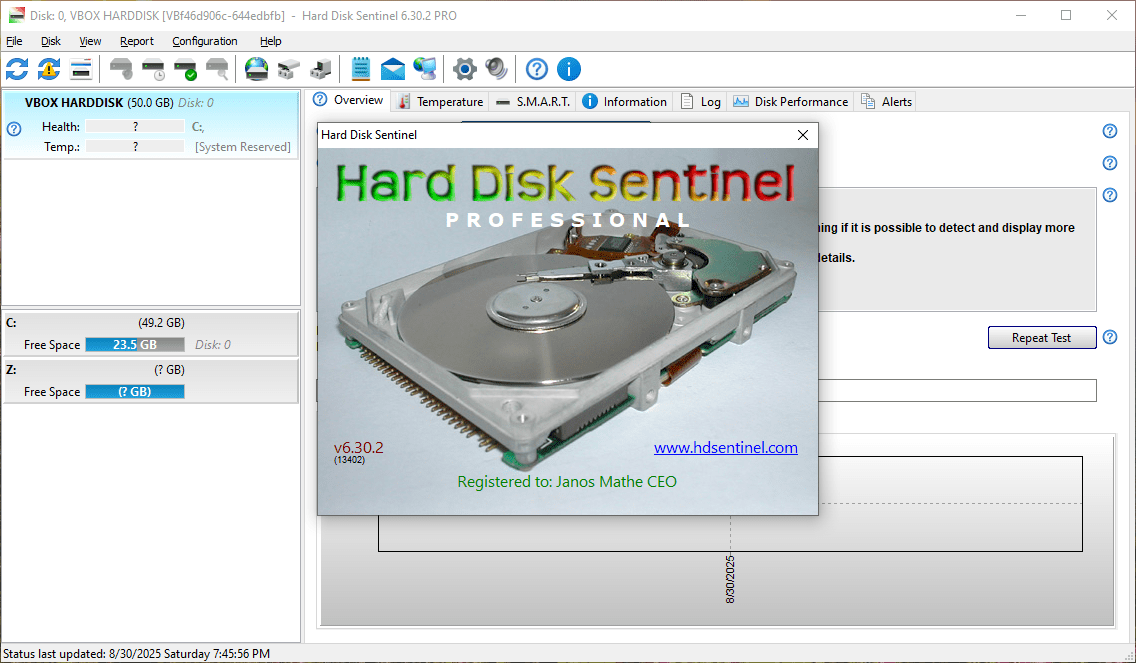Click the speaker sound toolbar icon
The image size is (1136, 663).
(x=496, y=69)
